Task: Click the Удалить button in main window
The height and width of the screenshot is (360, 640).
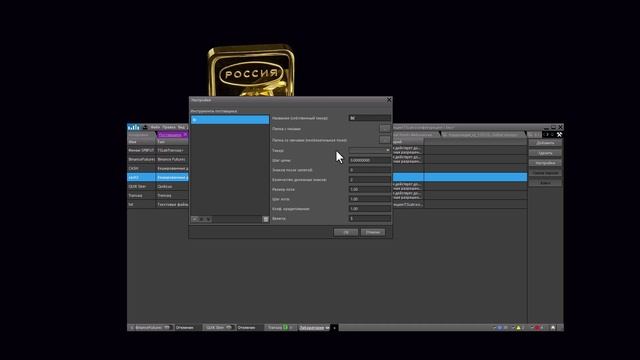Action: tap(545, 153)
